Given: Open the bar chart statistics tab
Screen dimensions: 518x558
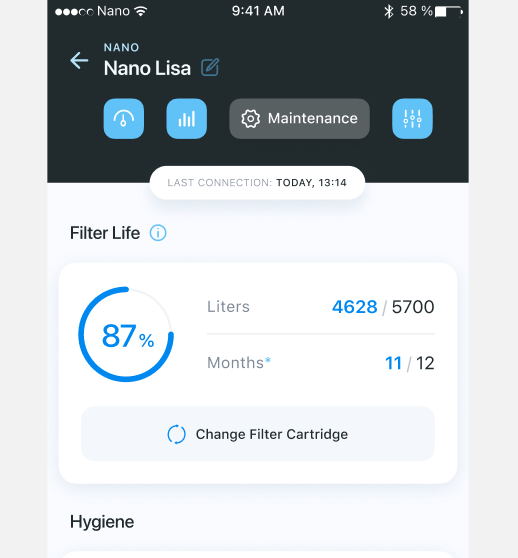Looking at the screenshot, I should click(186, 119).
